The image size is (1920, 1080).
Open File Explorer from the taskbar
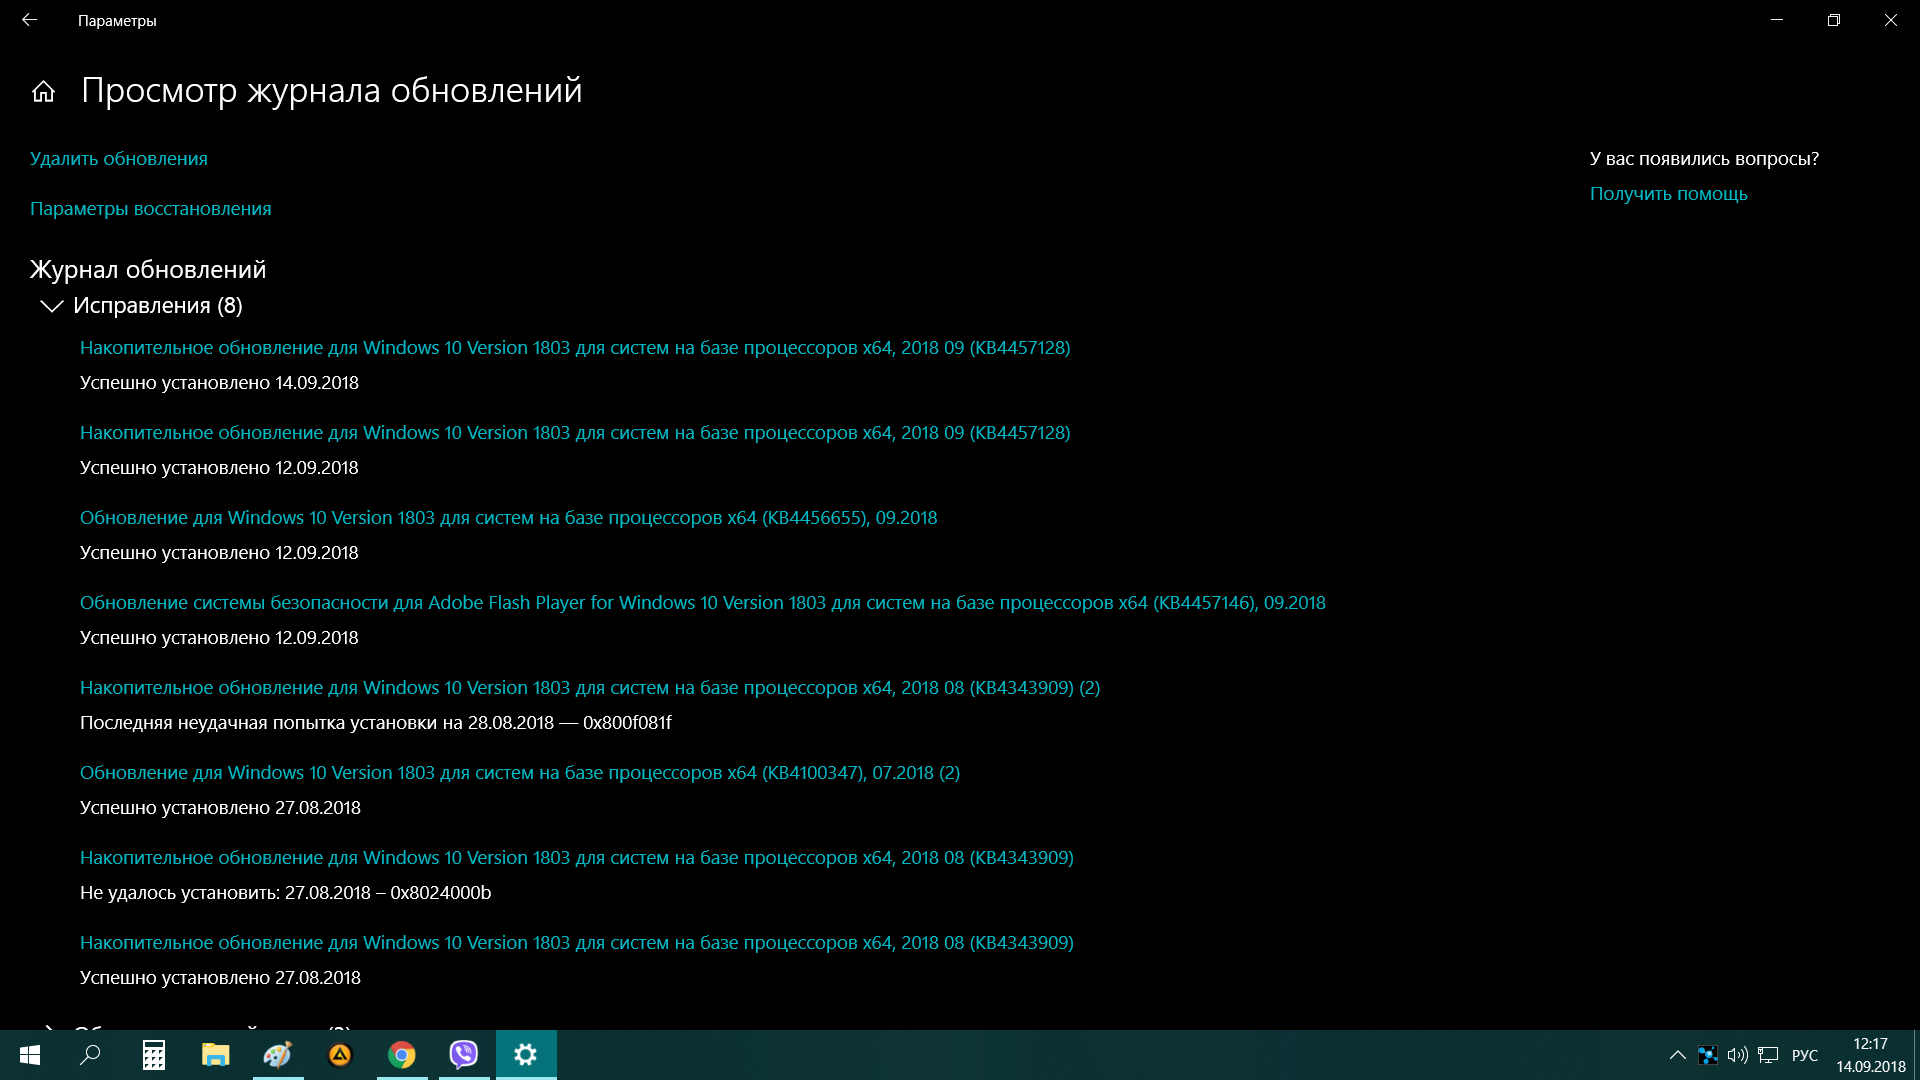(215, 1055)
